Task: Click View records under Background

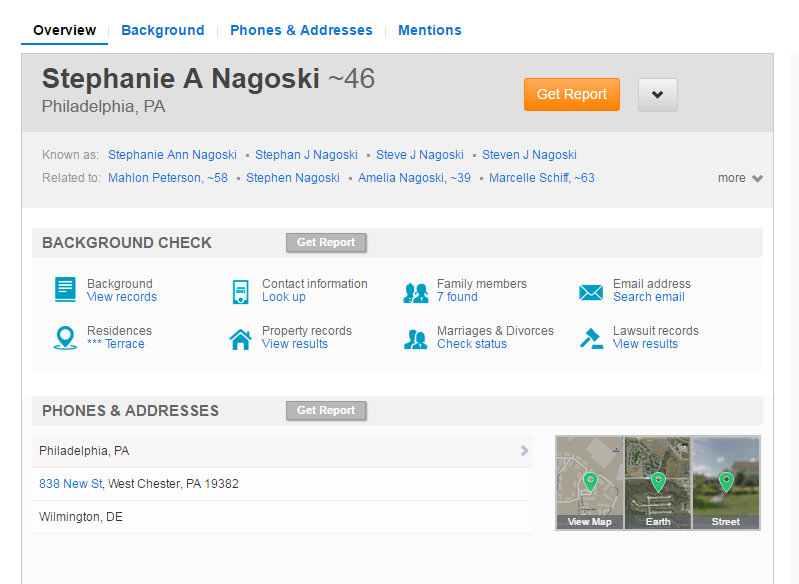Action: coord(122,297)
